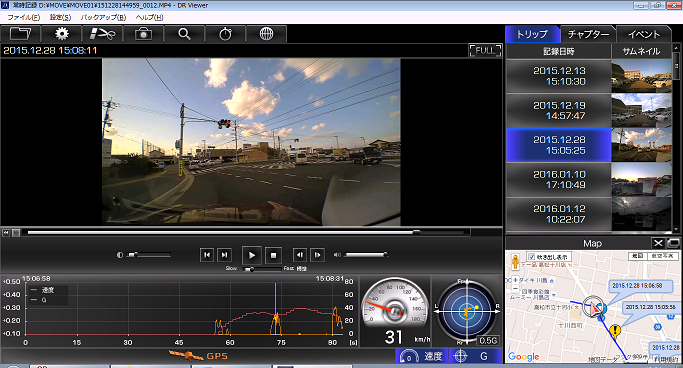Jump to next file button
683x368 pixels.
224,255
